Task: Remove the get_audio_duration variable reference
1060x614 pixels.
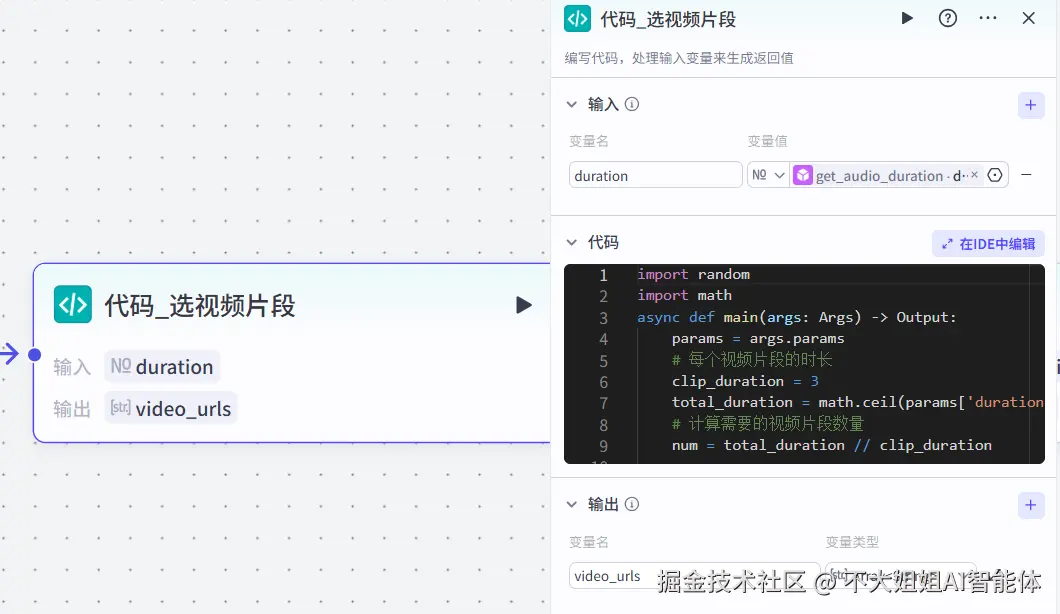Action: coord(977,175)
